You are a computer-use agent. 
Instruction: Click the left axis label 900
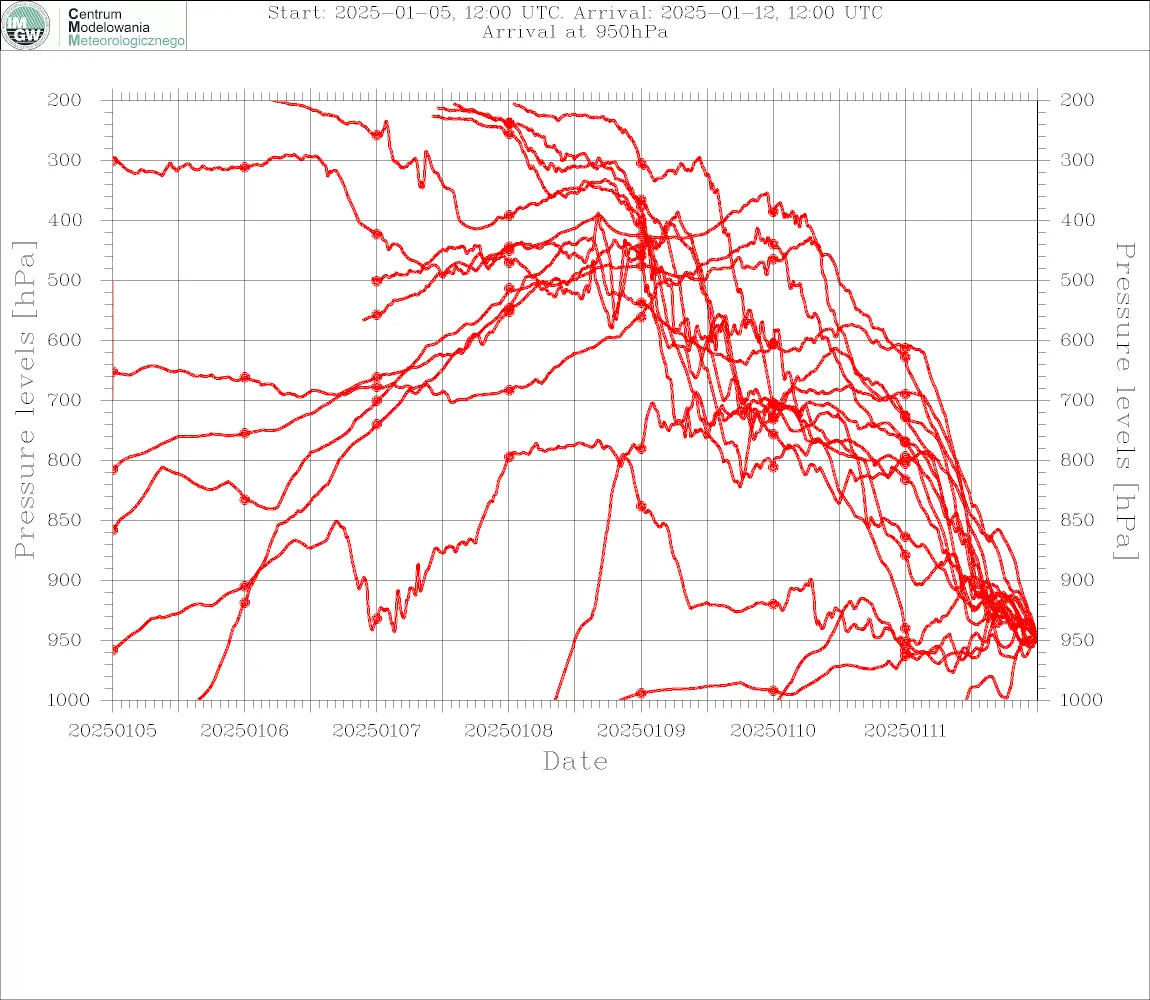click(x=65, y=580)
